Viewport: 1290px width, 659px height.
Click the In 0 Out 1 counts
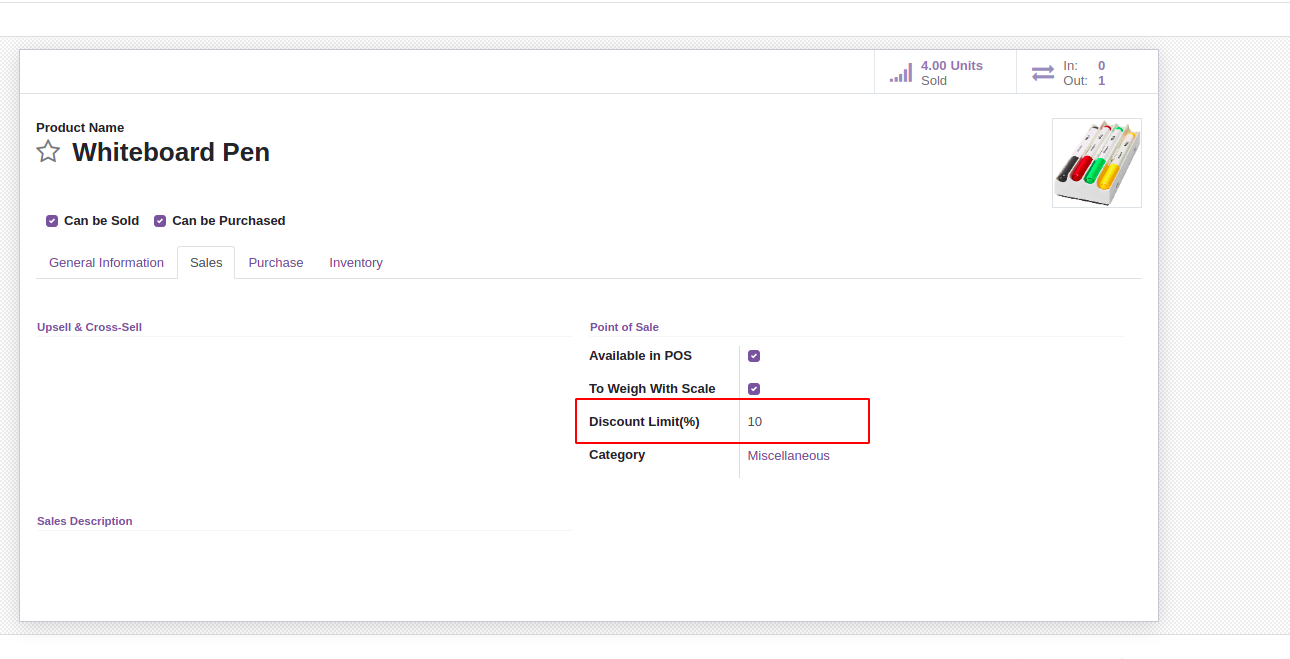coord(1084,73)
